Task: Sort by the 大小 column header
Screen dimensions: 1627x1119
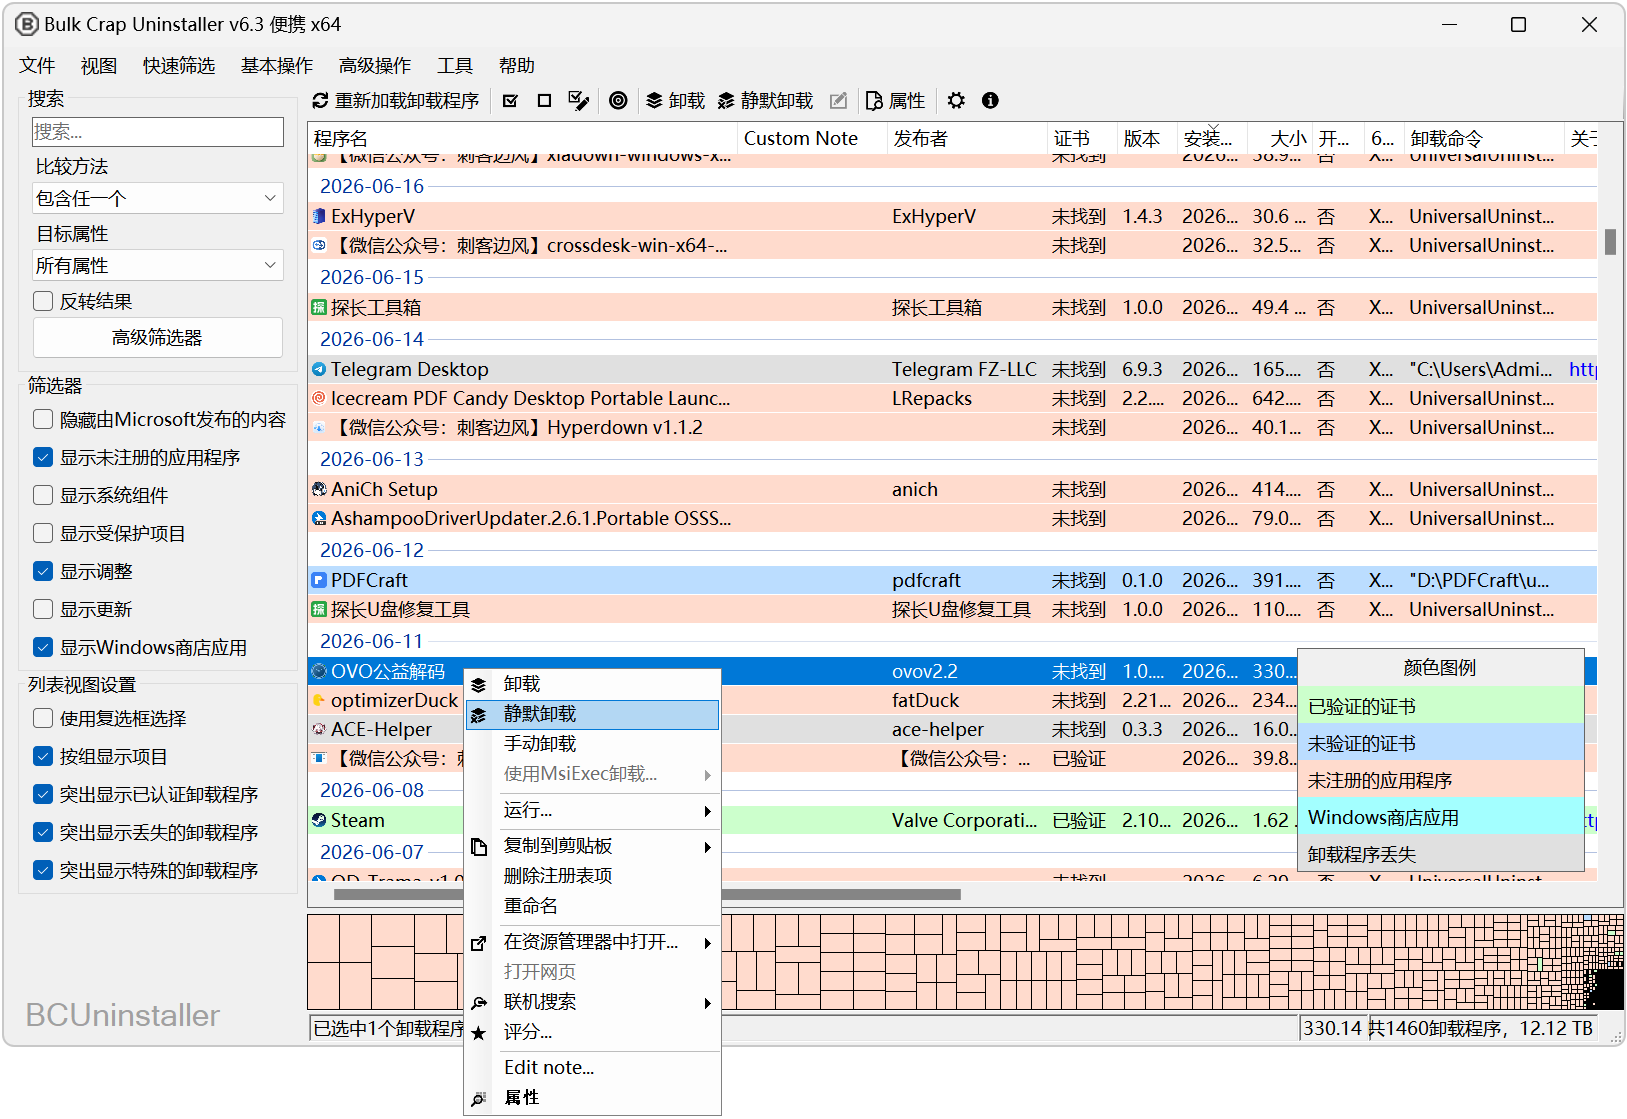Action: (1278, 139)
